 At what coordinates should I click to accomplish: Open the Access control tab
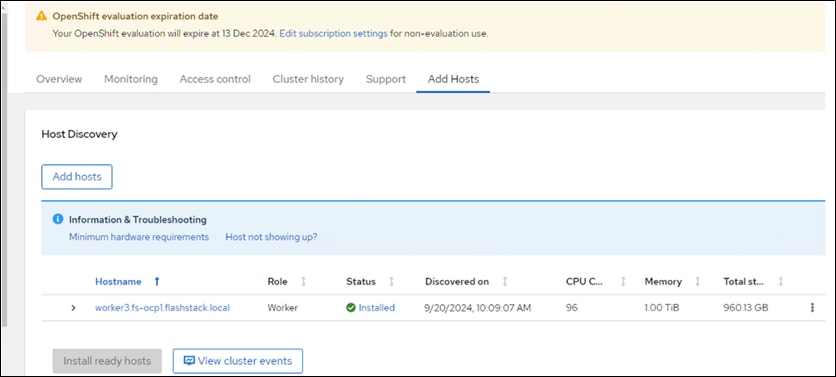(x=215, y=79)
